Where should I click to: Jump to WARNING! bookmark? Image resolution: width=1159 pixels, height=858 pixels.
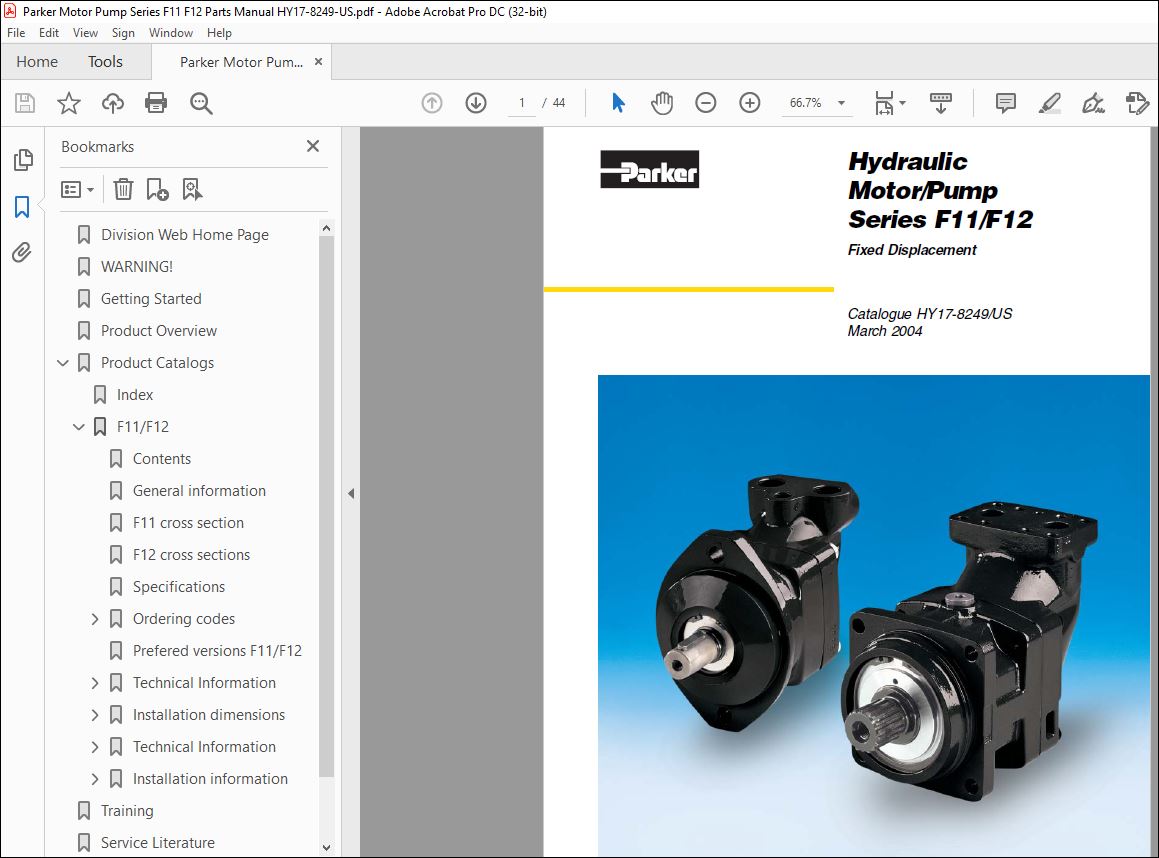[x=137, y=267]
